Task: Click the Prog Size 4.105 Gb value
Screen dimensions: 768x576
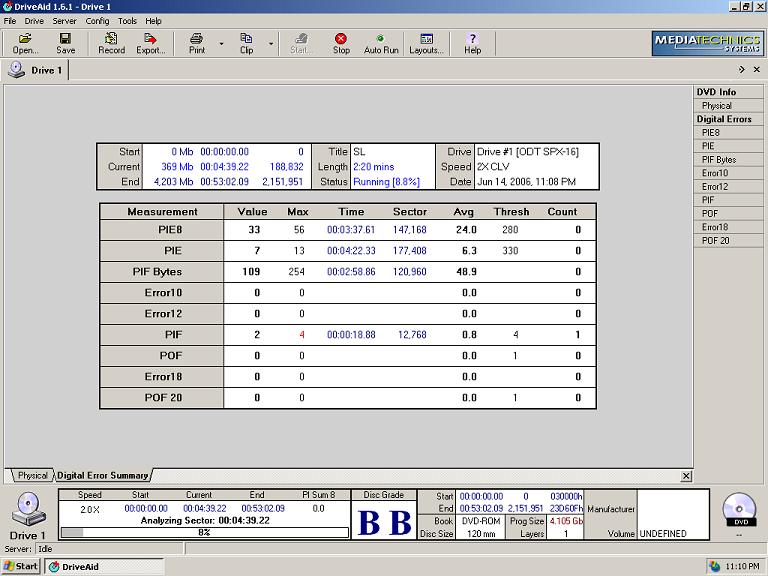Action: click(x=566, y=521)
